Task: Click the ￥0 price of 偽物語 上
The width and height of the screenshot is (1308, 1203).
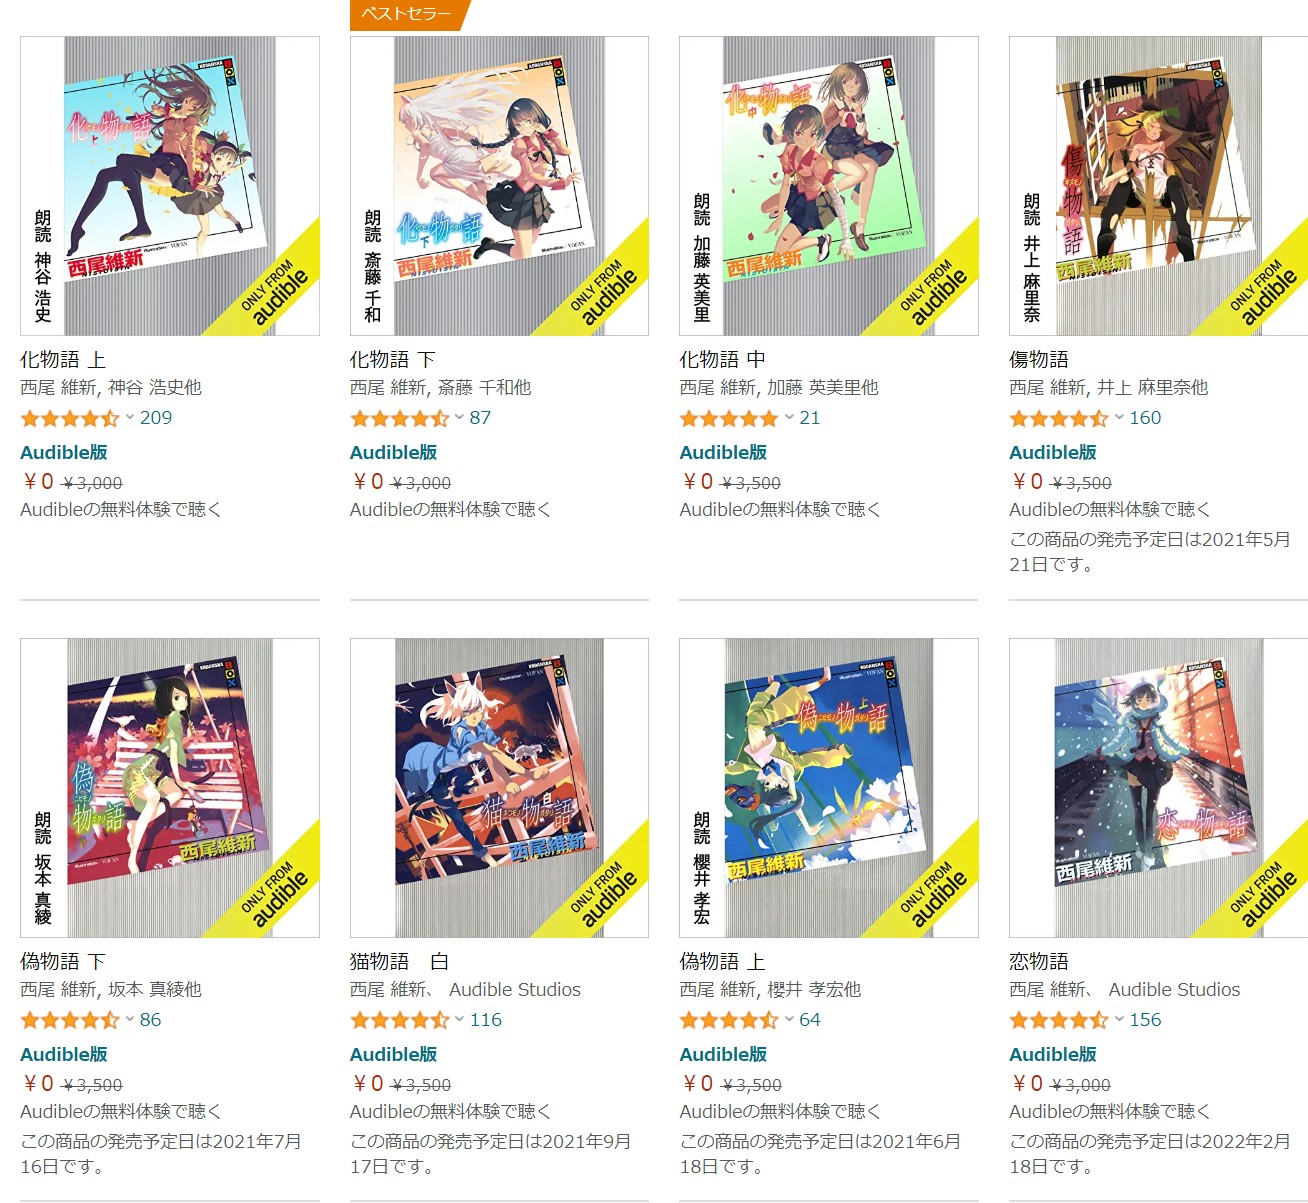Action: 698,1084
